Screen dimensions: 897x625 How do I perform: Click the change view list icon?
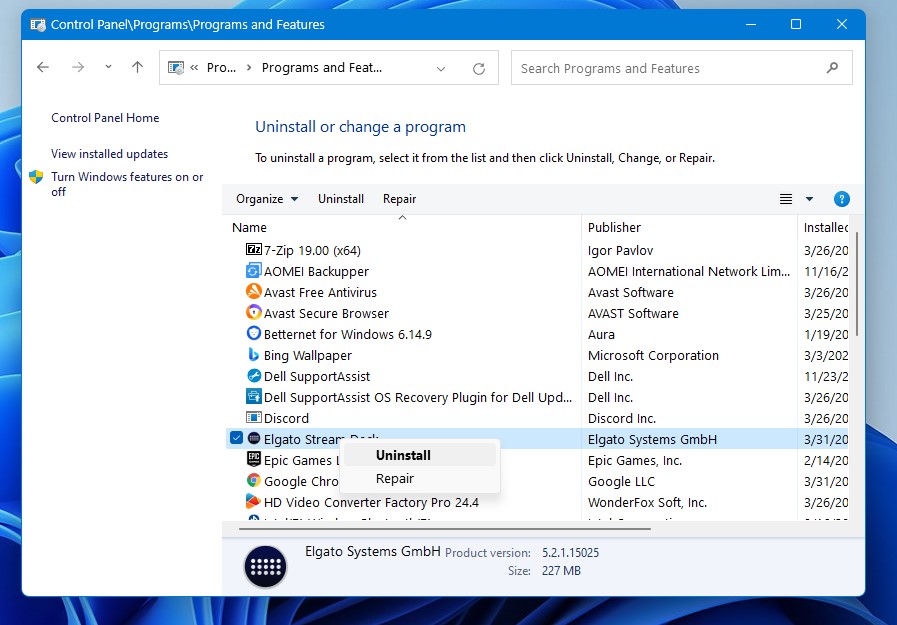786,199
